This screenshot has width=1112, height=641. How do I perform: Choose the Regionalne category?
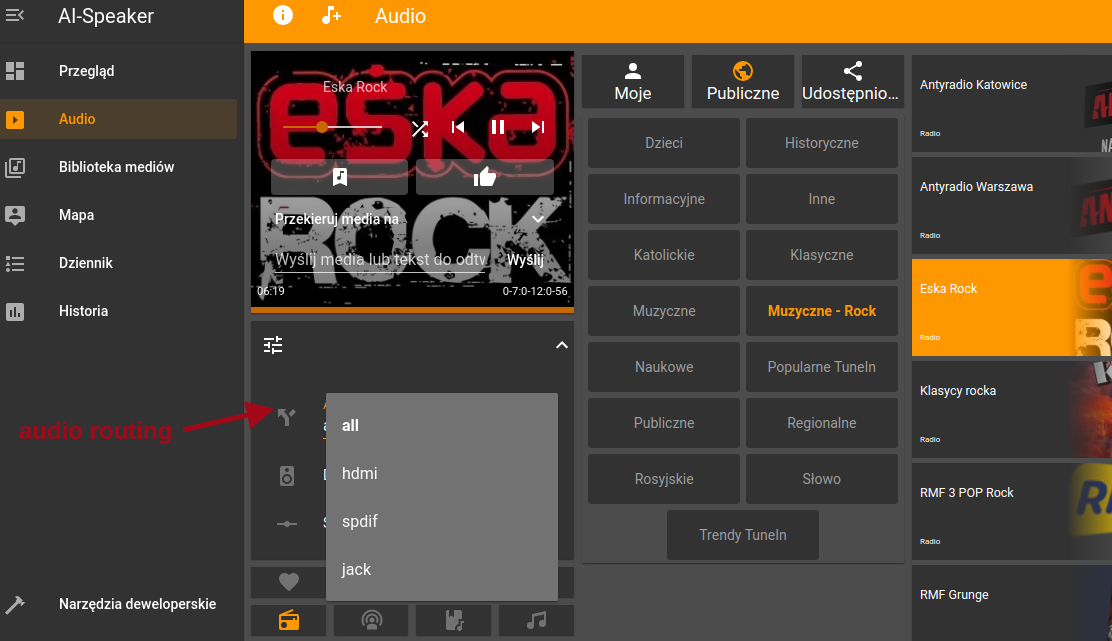point(822,423)
